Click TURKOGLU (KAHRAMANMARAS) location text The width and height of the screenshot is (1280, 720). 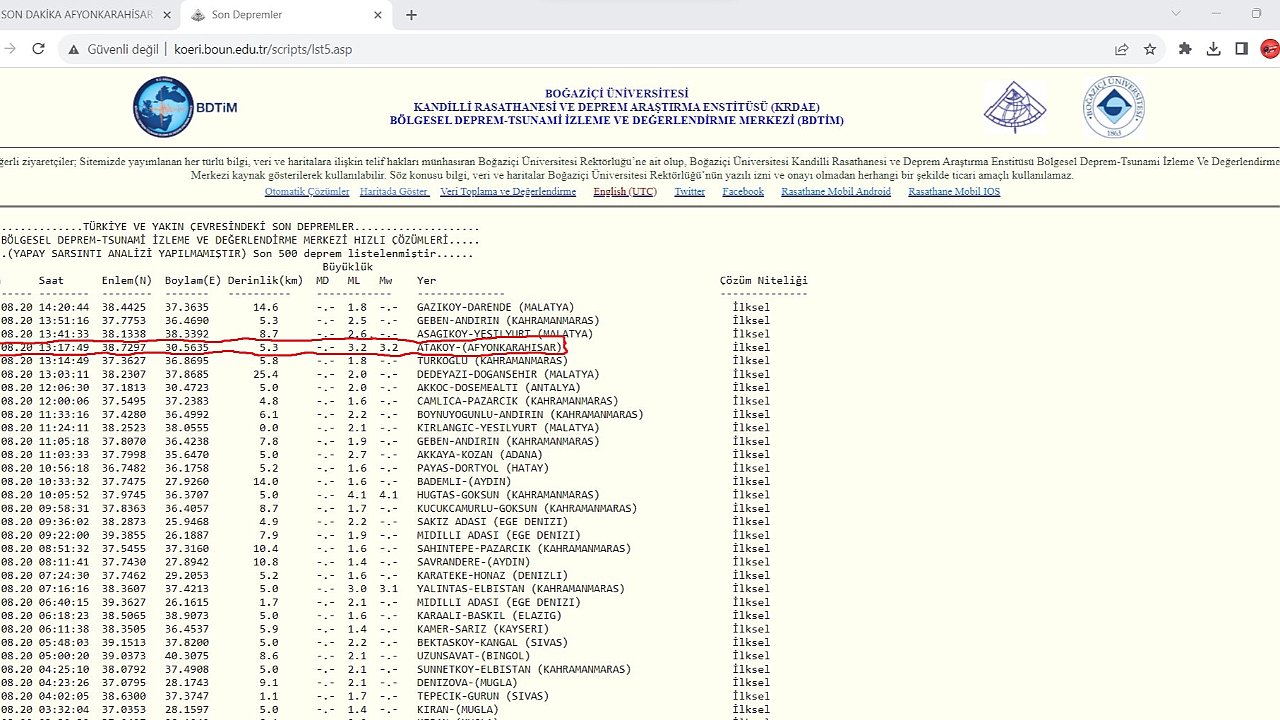point(492,361)
